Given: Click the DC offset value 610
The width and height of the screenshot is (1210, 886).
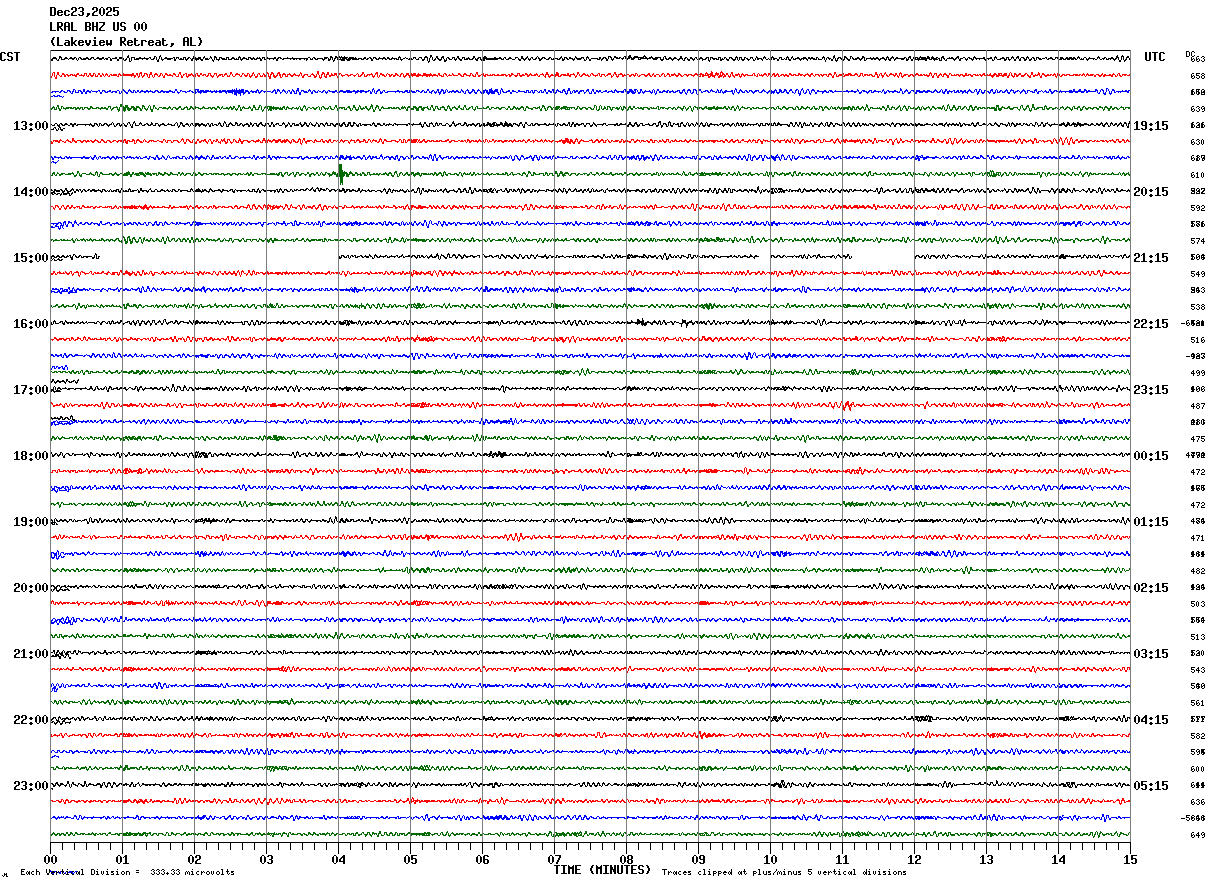Looking at the screenshot, I should click(x=1197, y=175).
